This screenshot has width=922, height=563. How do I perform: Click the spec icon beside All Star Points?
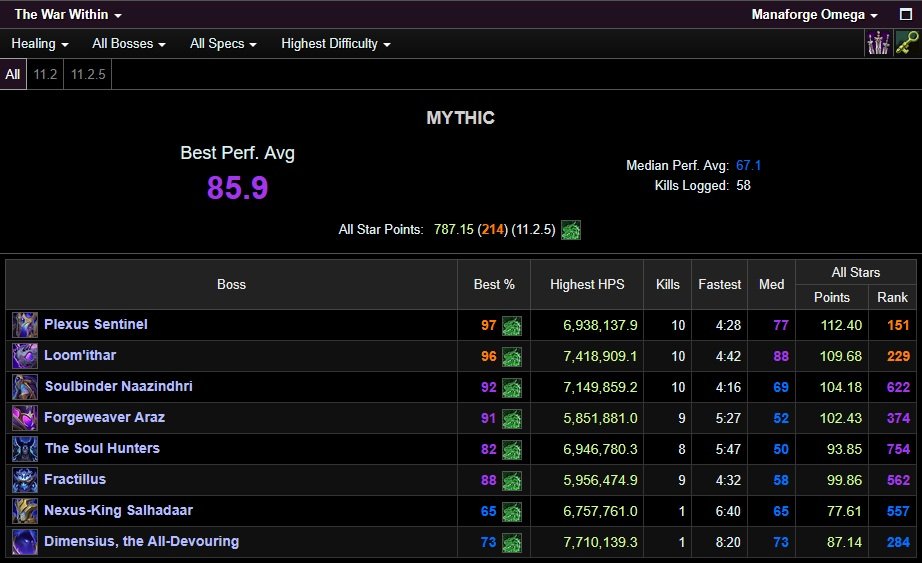click(x=571, y=230)
